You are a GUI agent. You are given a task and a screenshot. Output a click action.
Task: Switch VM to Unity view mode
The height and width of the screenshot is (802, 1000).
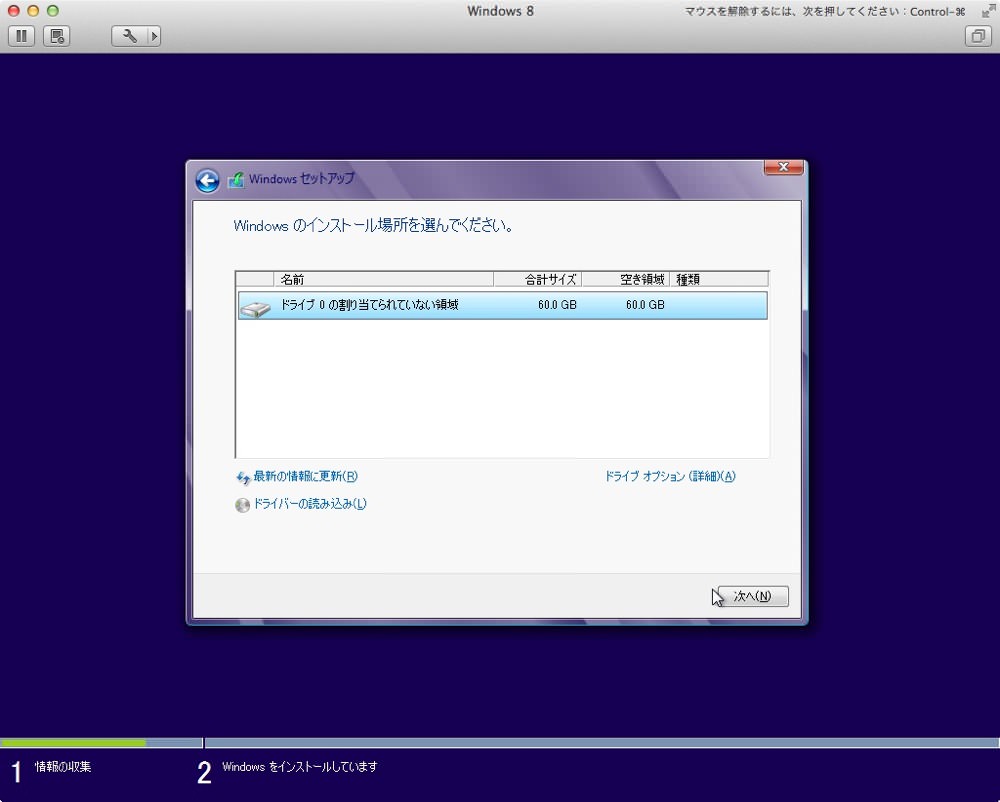pos(978,36)
